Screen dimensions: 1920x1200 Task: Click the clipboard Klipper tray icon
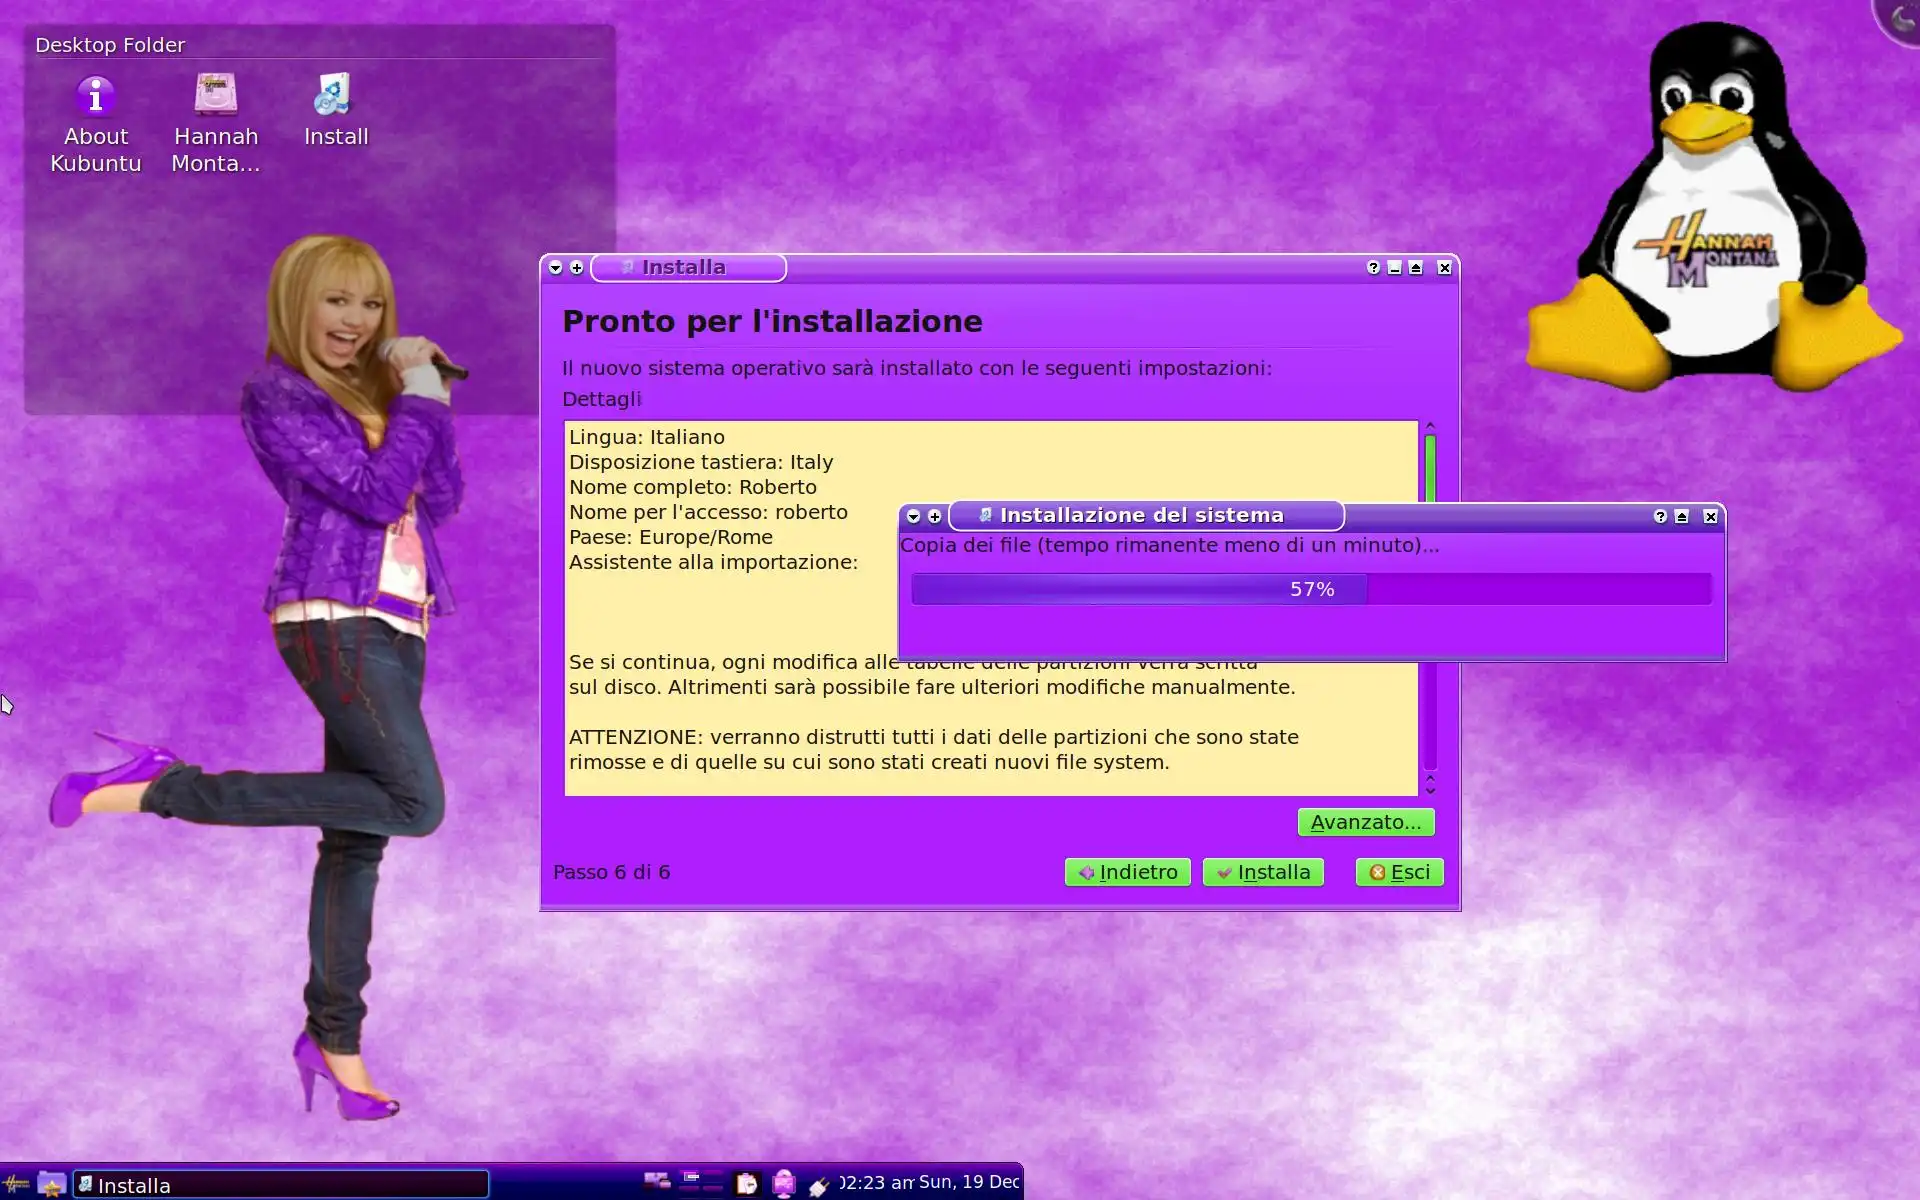click(746, 1184)
